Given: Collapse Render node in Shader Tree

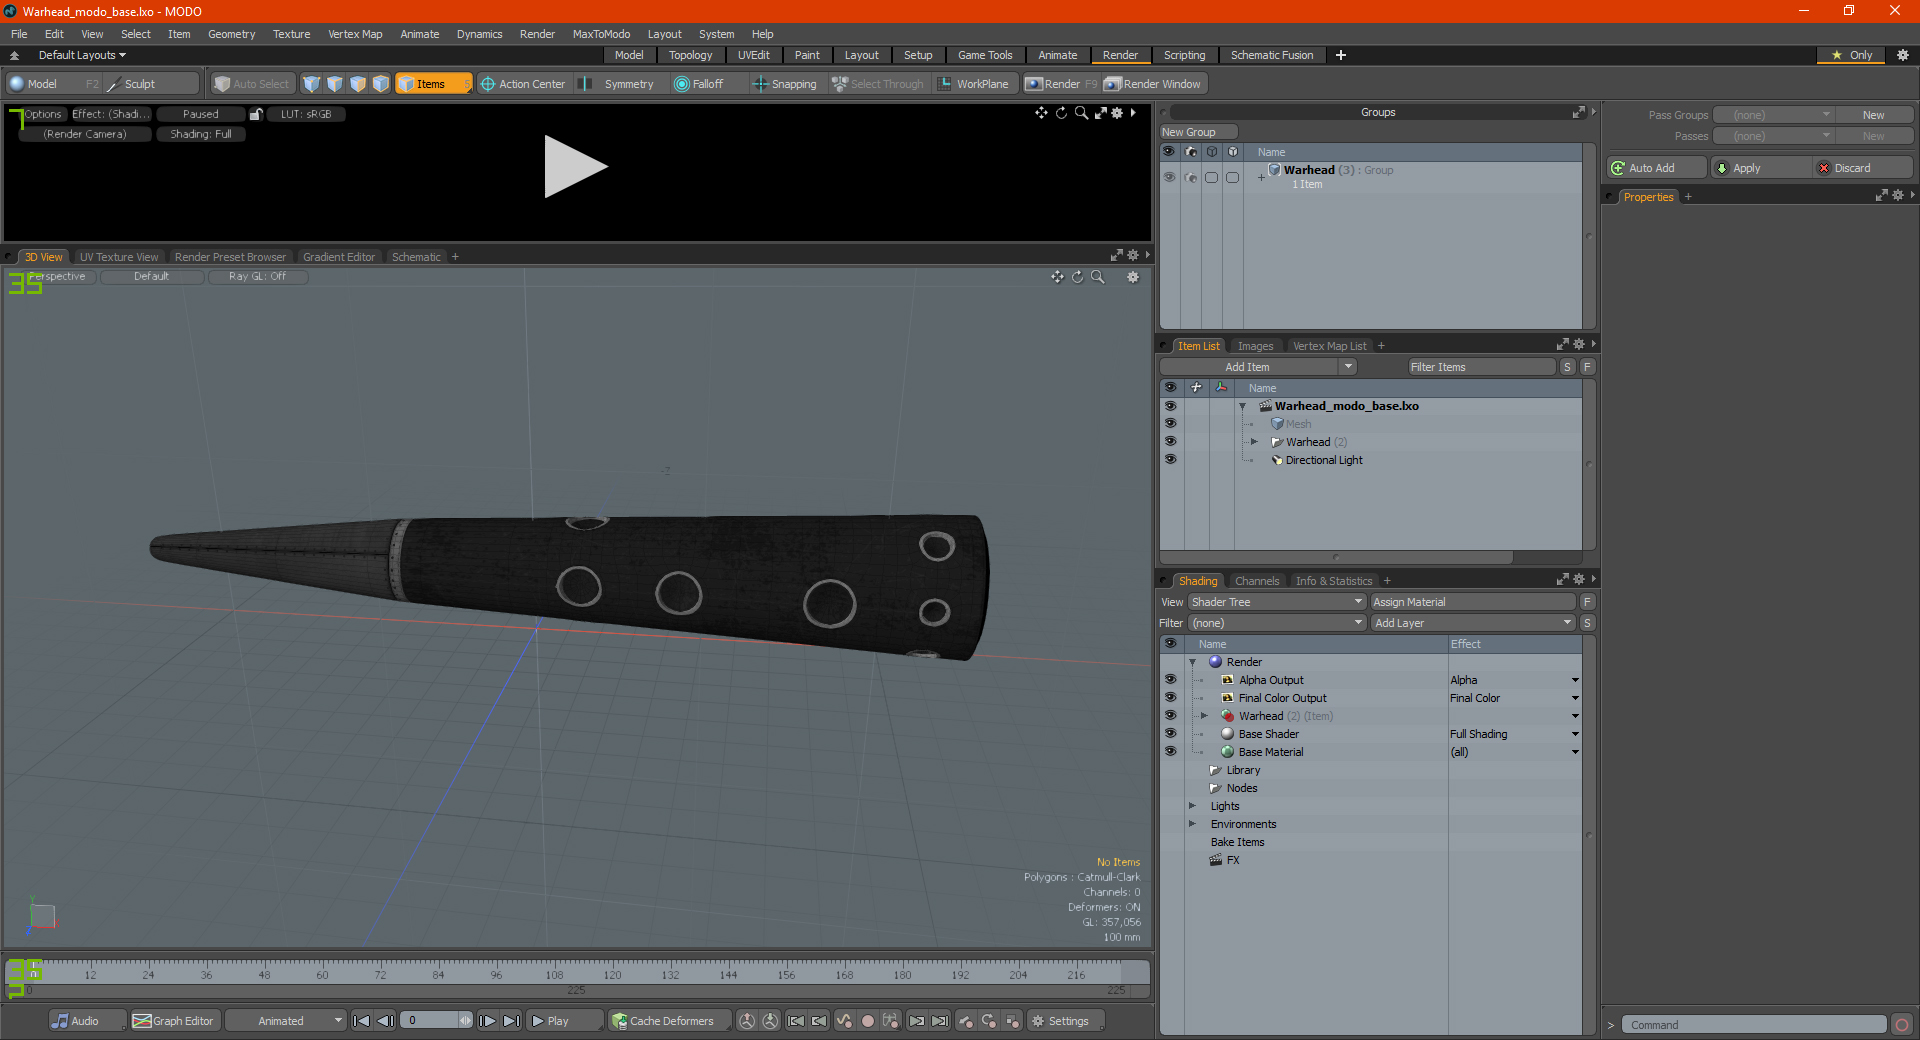Looking at the screenshot, I should pyautogui.click(x=1192, y=662).
